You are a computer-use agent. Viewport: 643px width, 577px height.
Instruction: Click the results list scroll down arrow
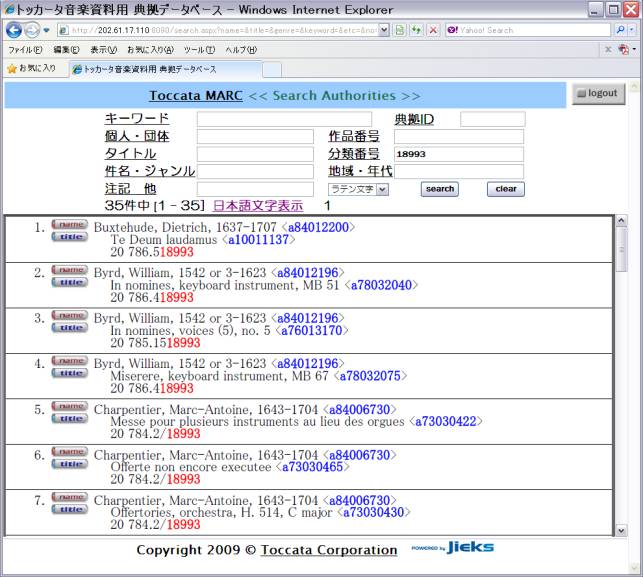621,530
